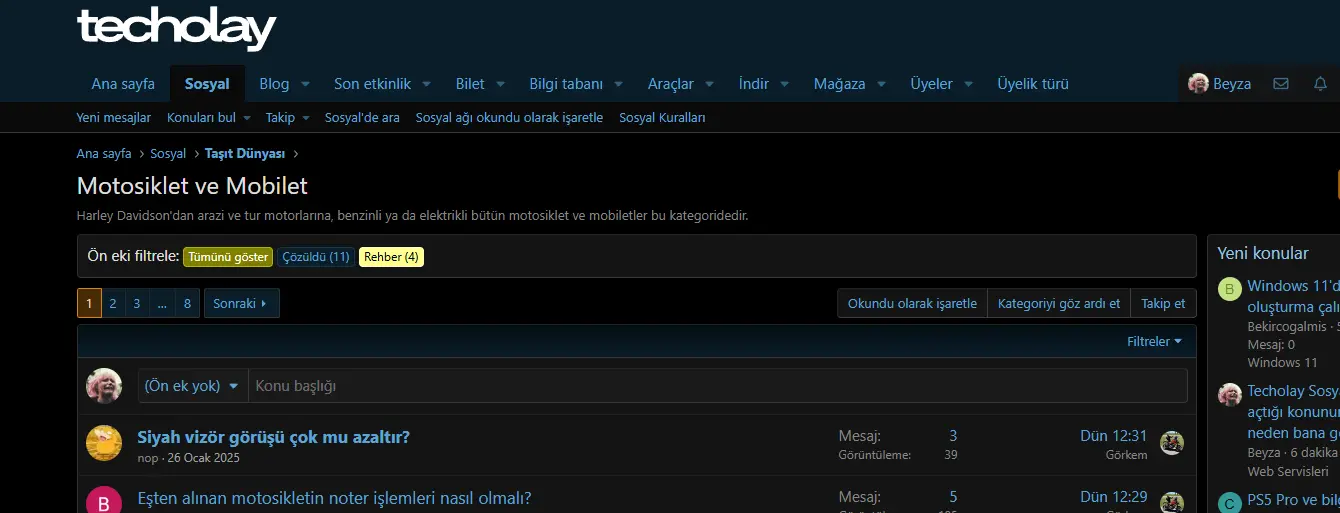
Task: Open the (Ön ek yok) prefix selector
Action: (193, 386)
